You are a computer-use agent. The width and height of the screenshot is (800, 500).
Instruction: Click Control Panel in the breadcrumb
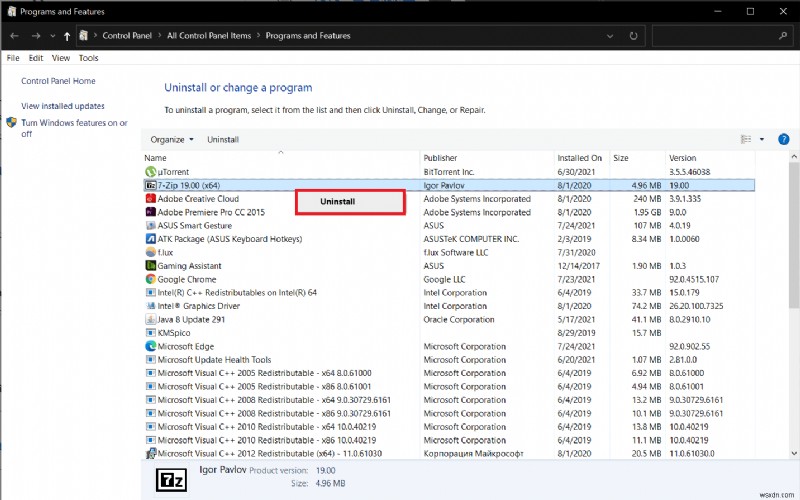tap(127, 36)
